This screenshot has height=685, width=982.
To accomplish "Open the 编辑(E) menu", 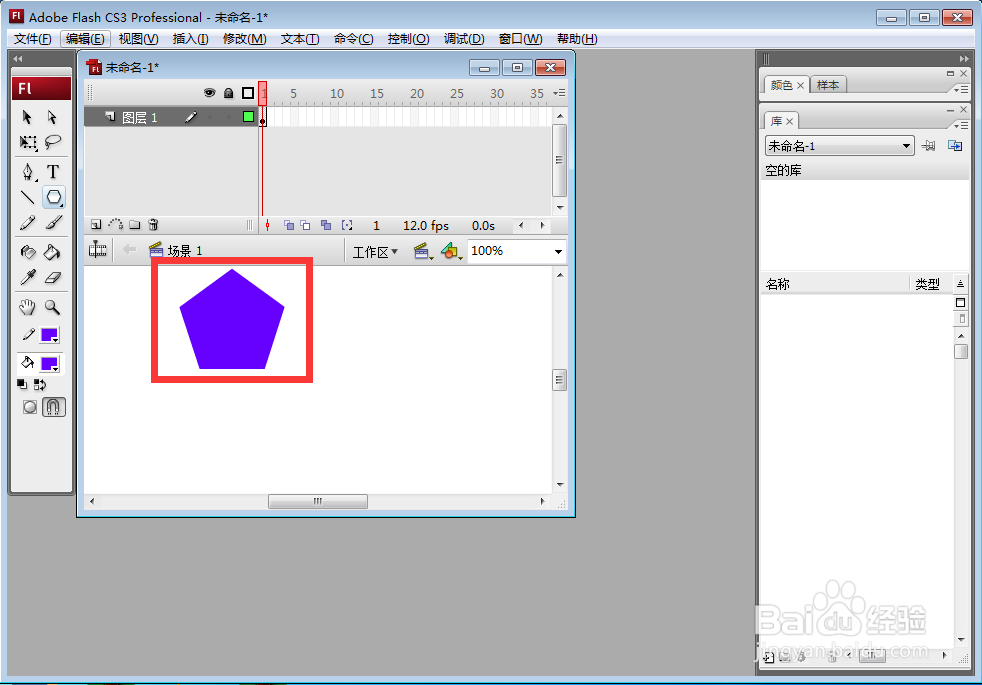I will click(x=85, y=39).
